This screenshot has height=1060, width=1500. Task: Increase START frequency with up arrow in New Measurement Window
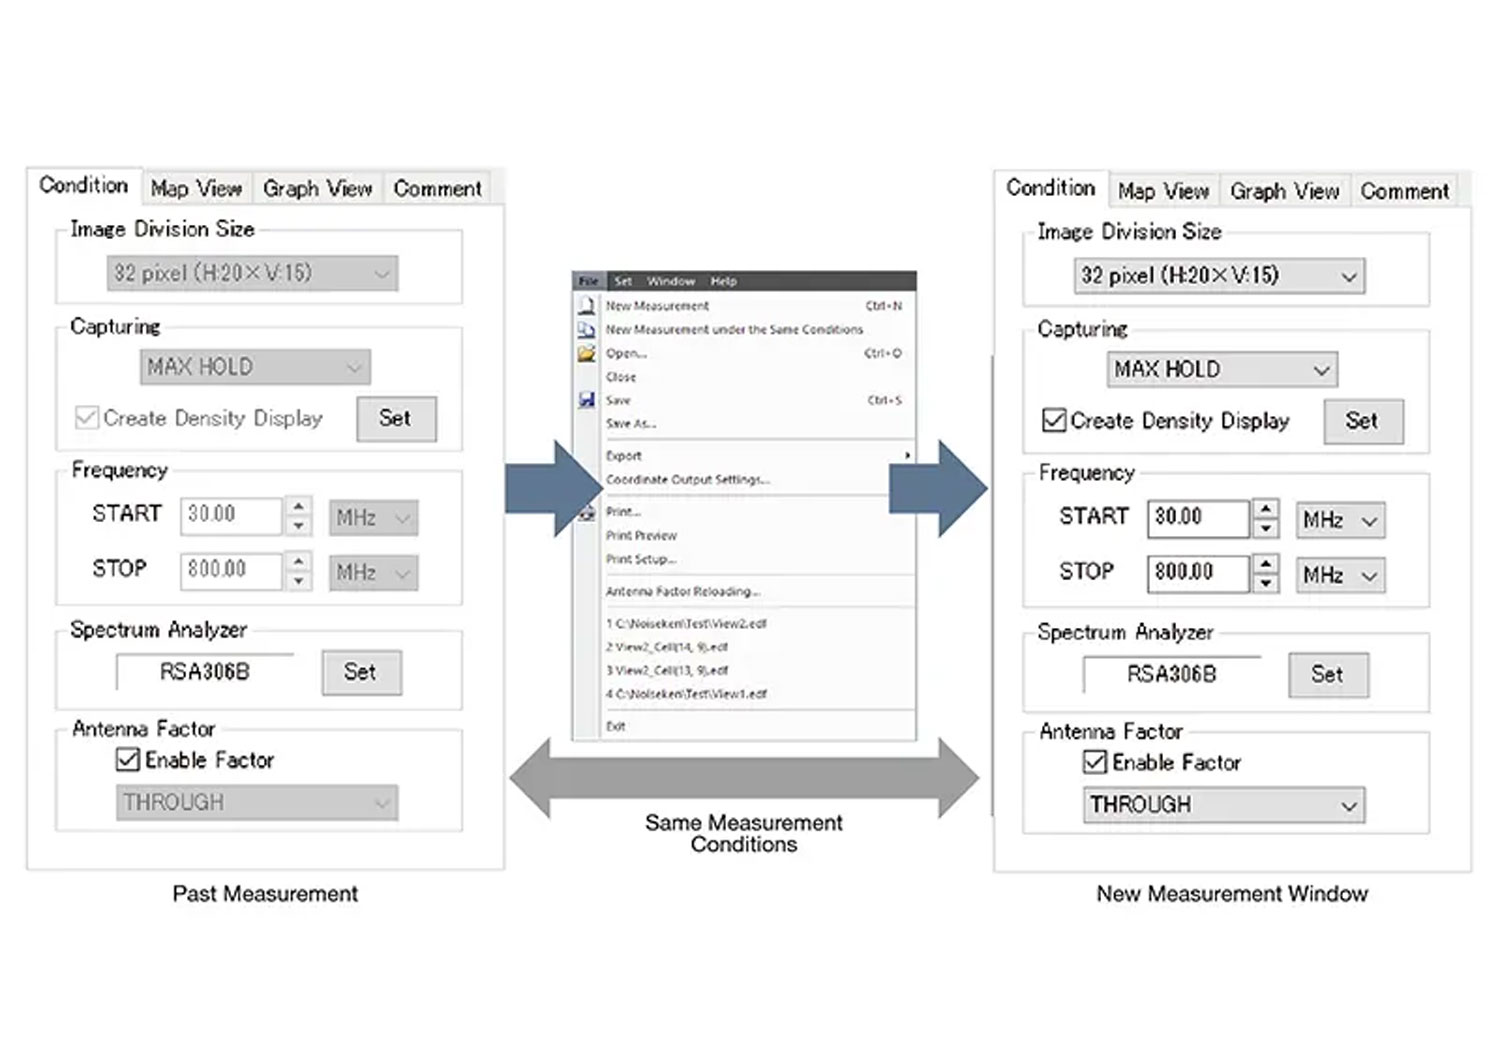(1266, 509)
